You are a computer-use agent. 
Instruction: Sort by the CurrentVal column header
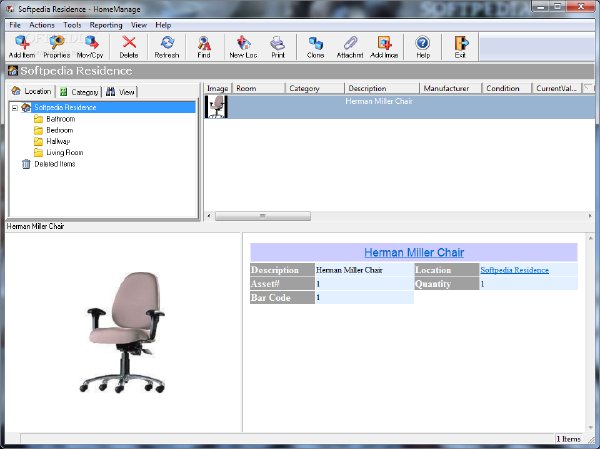557,88
